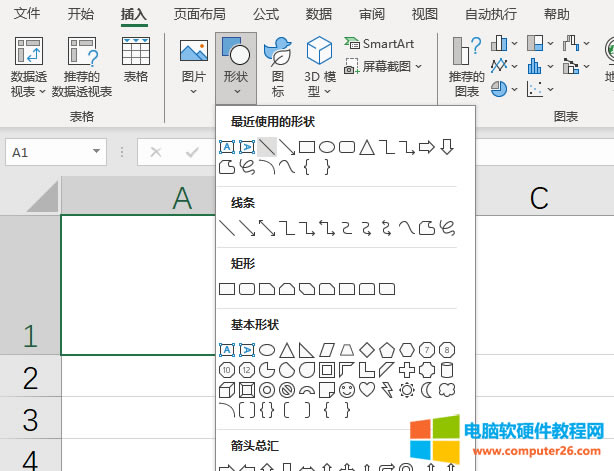Pick the heart shape in basic shapes
Screen dimensions: 614x471
[x=367, y=389]
